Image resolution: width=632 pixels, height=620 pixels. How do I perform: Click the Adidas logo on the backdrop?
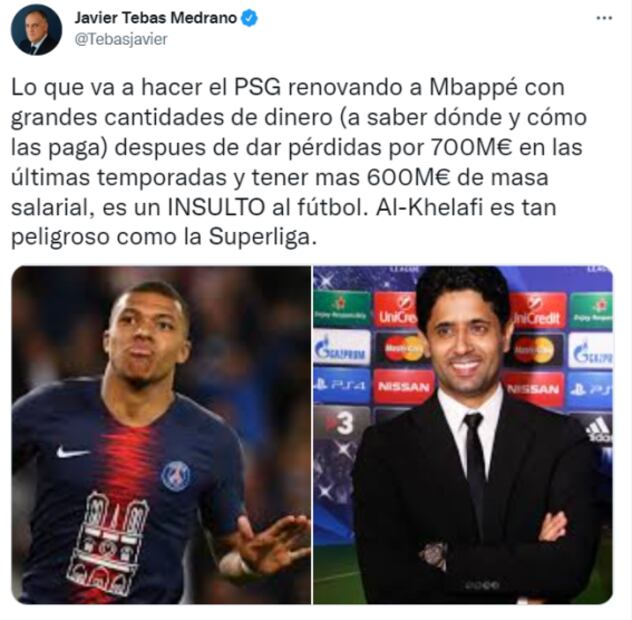[599, 431]
